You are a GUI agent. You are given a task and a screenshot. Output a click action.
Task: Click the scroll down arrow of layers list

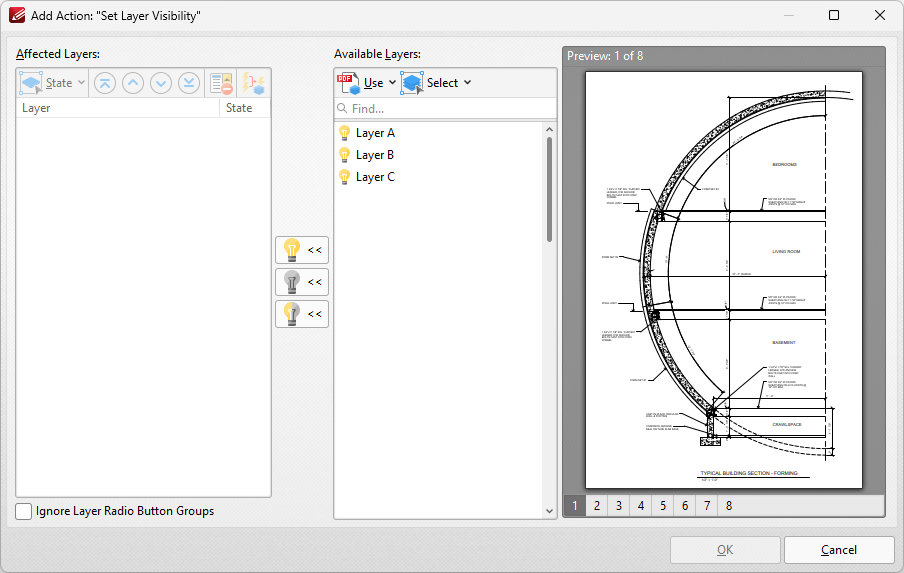(x=549, y=511)
